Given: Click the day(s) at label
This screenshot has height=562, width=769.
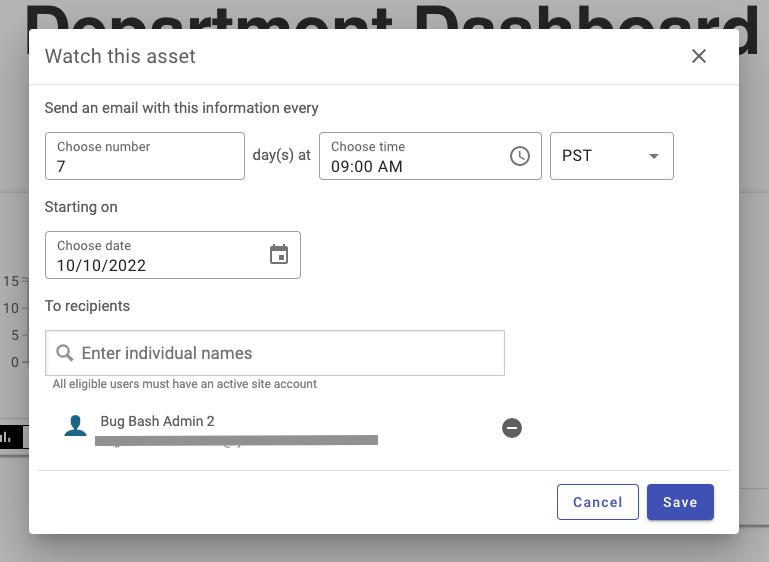Looking at the screenshot, I should 282,155.
